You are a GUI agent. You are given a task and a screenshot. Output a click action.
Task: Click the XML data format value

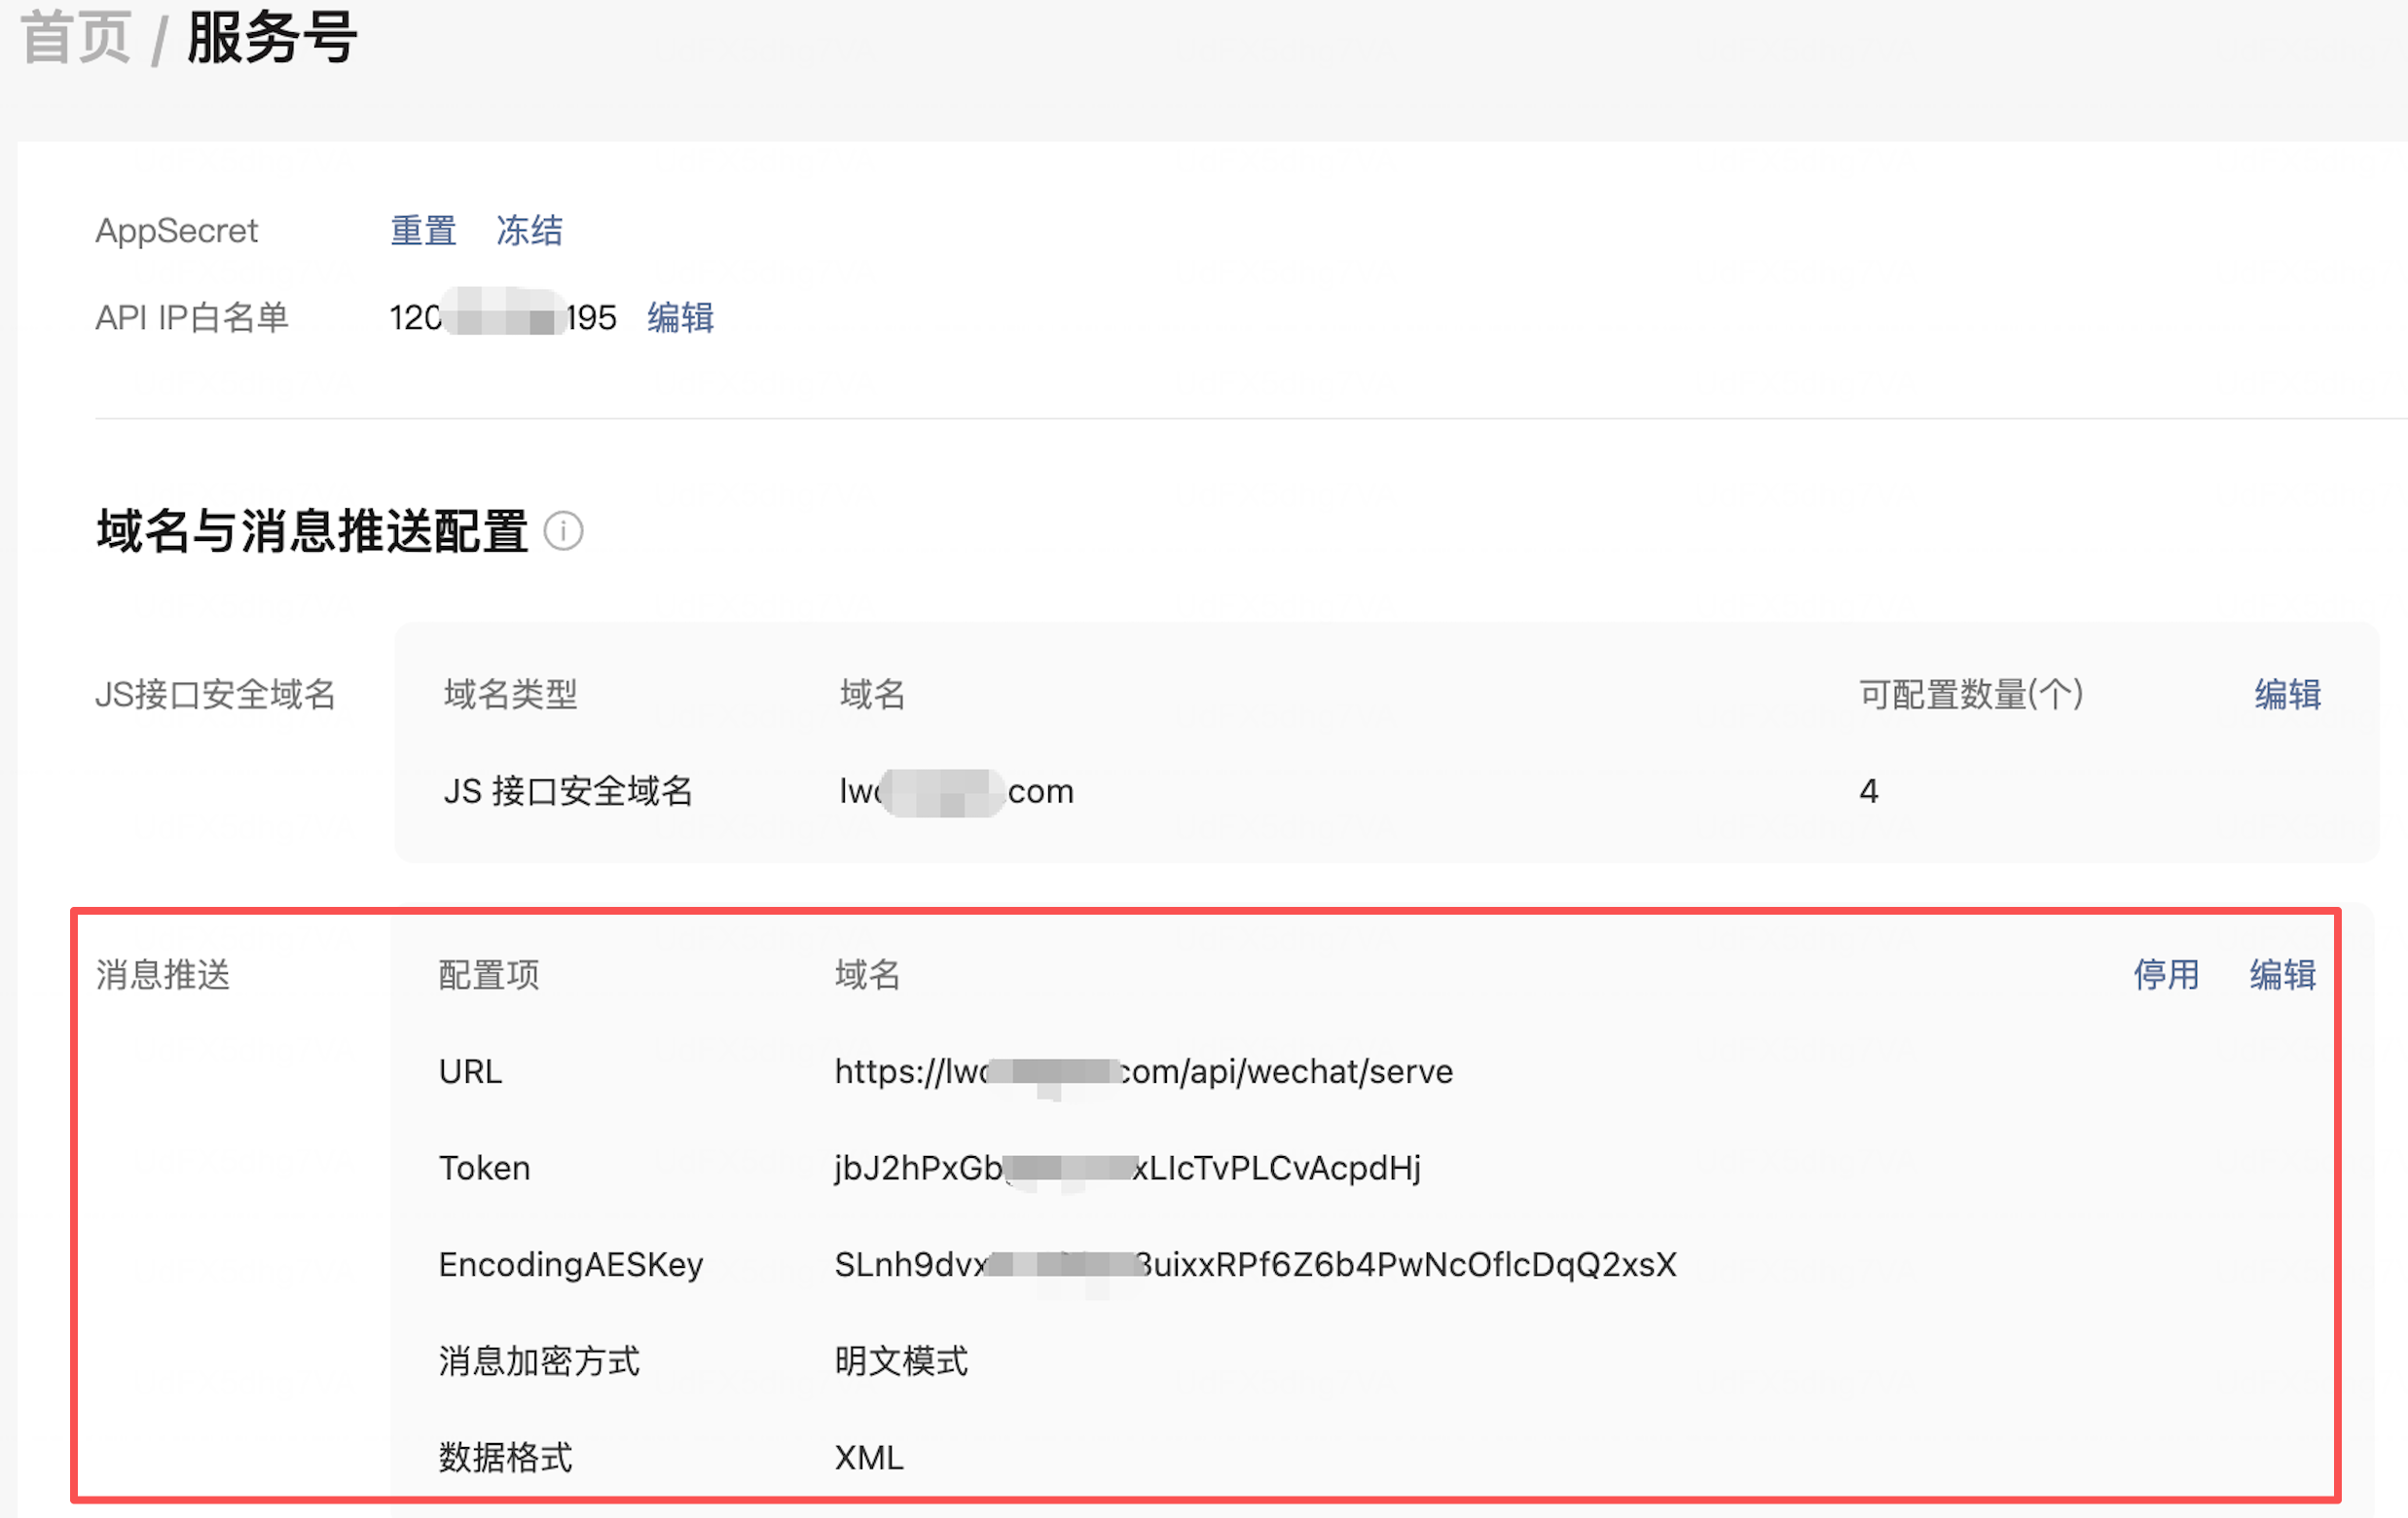(x=868, y=1457)
